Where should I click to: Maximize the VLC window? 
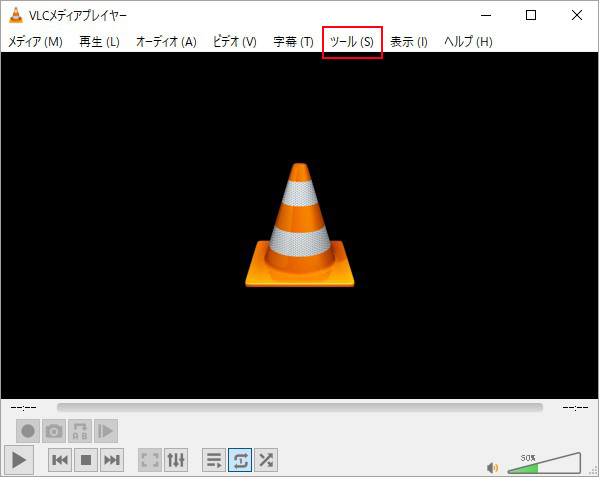531,15
